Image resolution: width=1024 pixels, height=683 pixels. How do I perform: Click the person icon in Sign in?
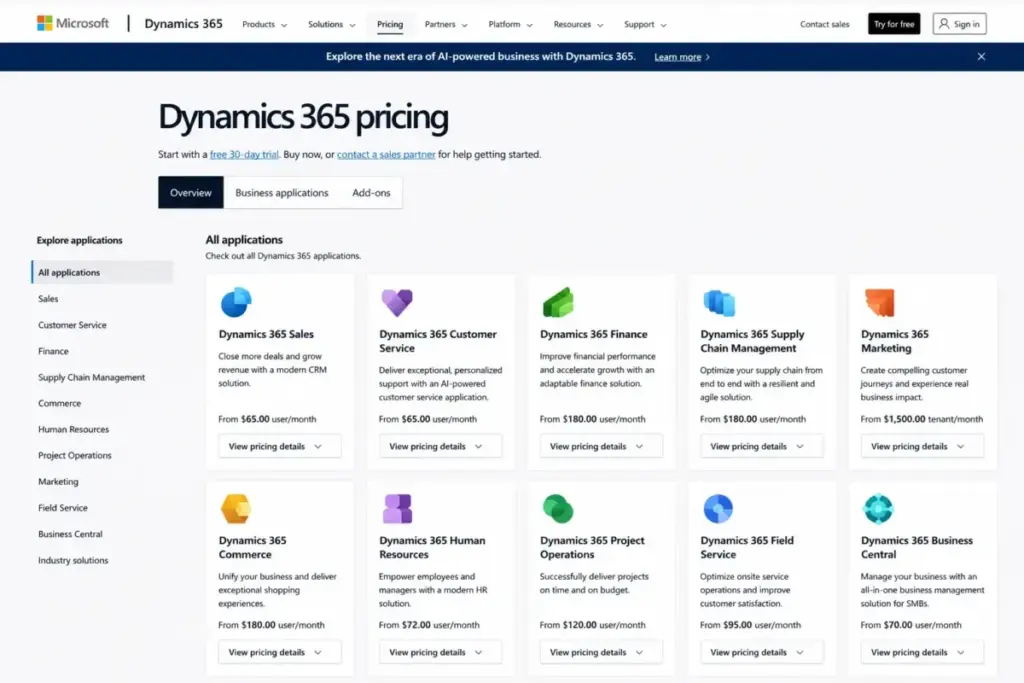pyautogui.click(x=944, y=24)
